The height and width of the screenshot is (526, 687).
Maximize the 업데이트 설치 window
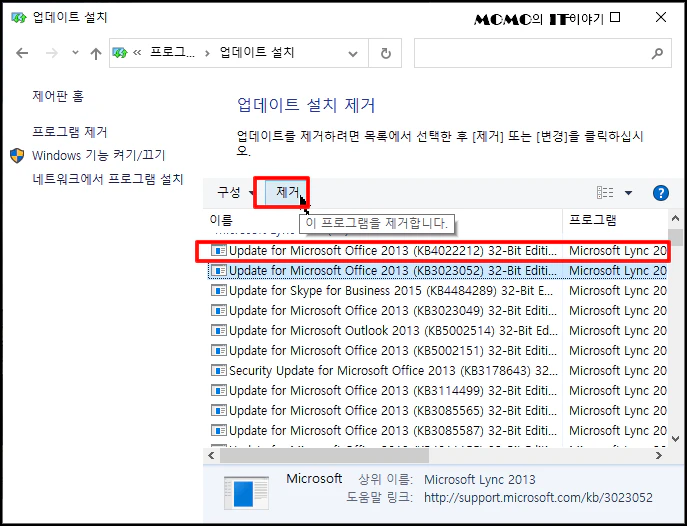click(x=615, y=18)
